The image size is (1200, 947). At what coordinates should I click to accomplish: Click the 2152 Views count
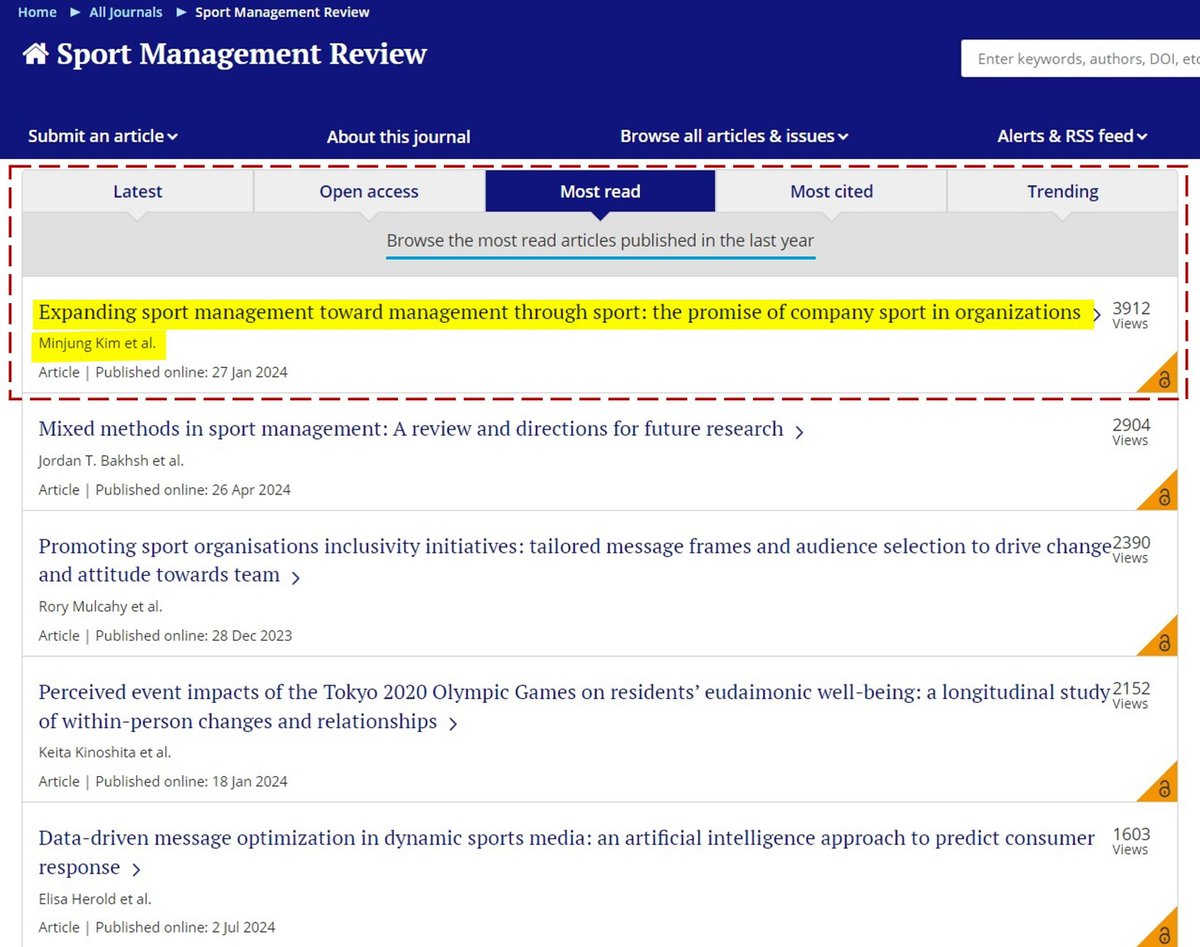[x=1131, y=695]
